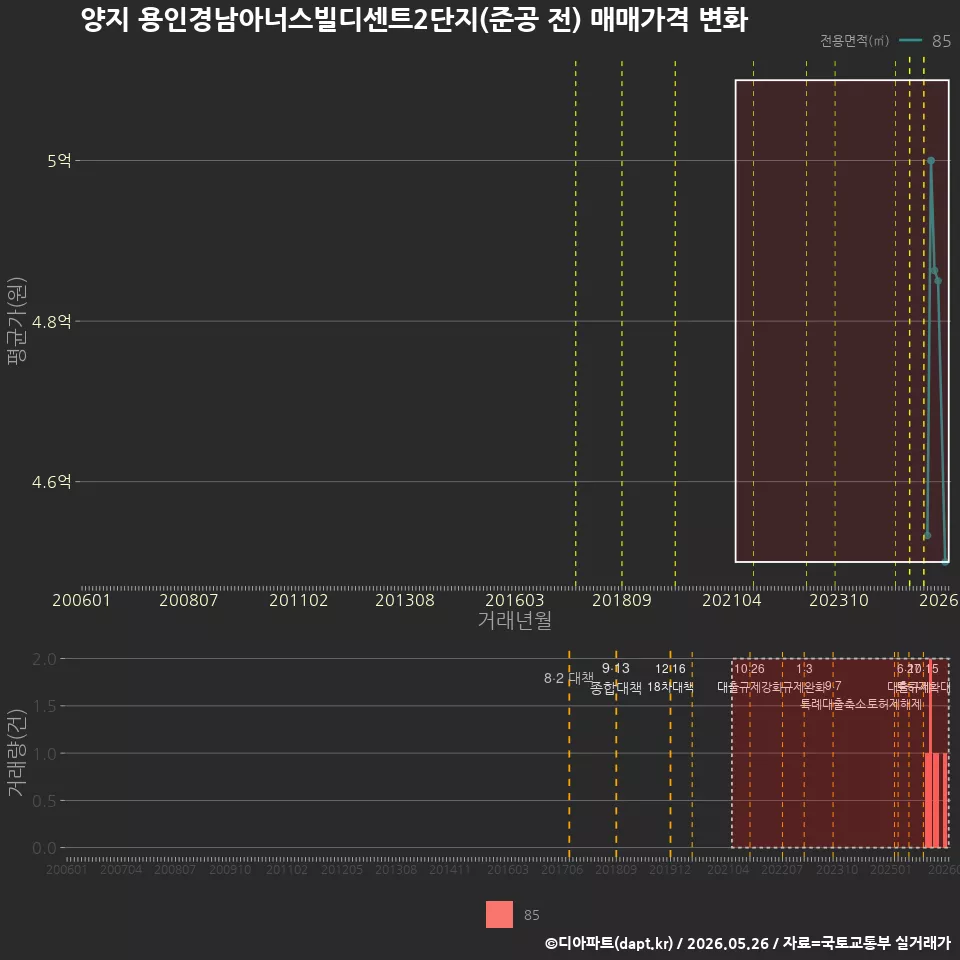The height and width of the screenshot is (960, 960).
Task: Click 200807 on the volume chart axis
Action: click(x=174, y=869)
